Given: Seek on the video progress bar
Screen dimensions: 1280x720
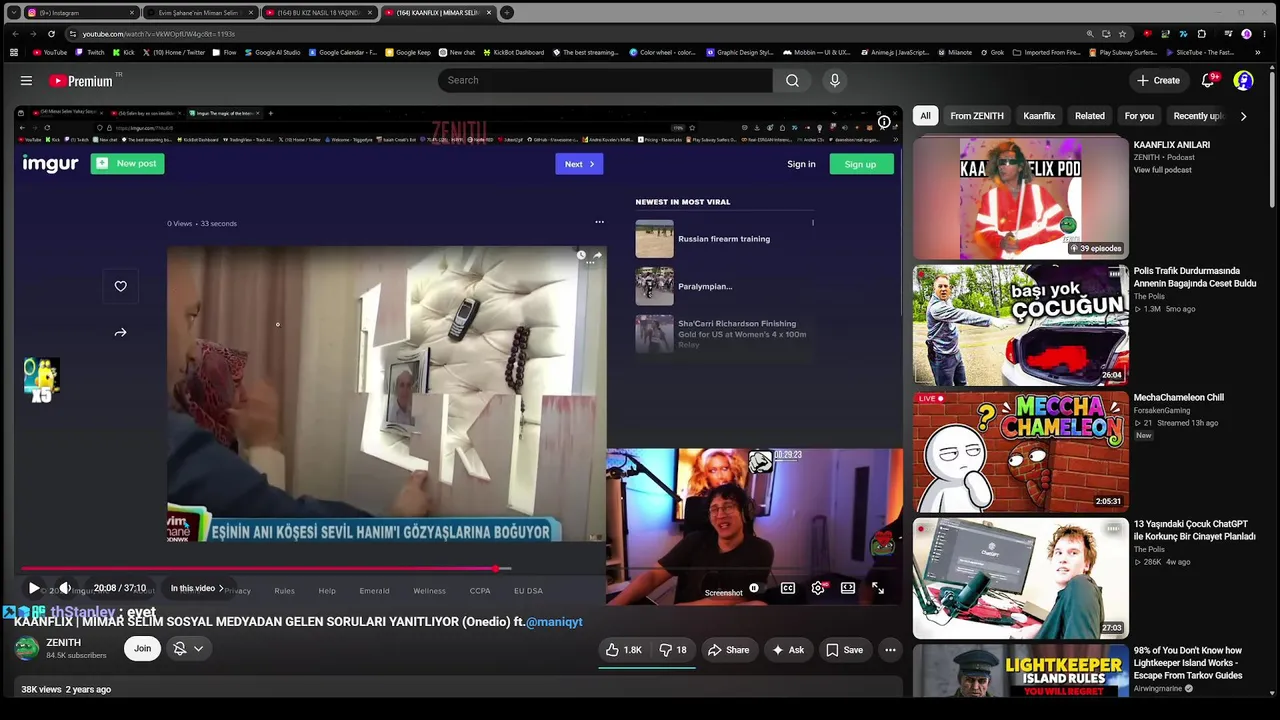Looking at the screenshot, I should (x=458, y=569).
